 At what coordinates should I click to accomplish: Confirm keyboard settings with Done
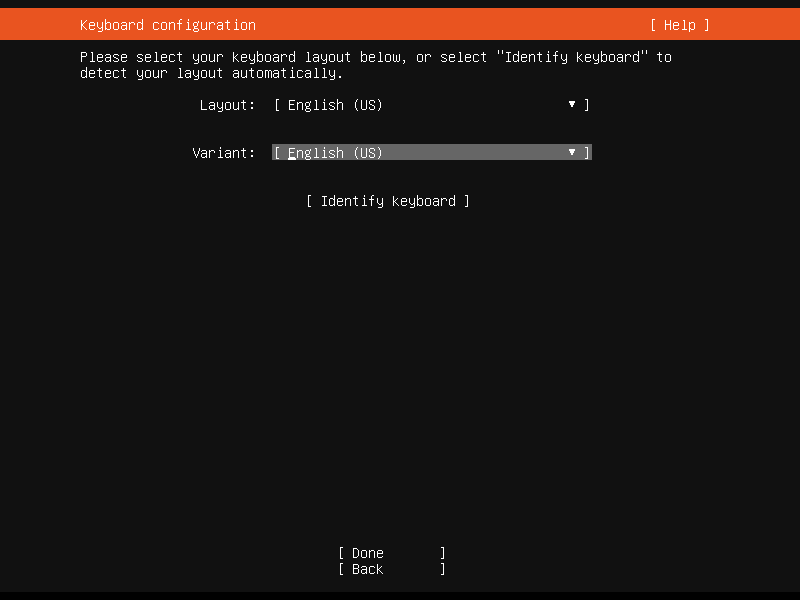click(390, 552)
